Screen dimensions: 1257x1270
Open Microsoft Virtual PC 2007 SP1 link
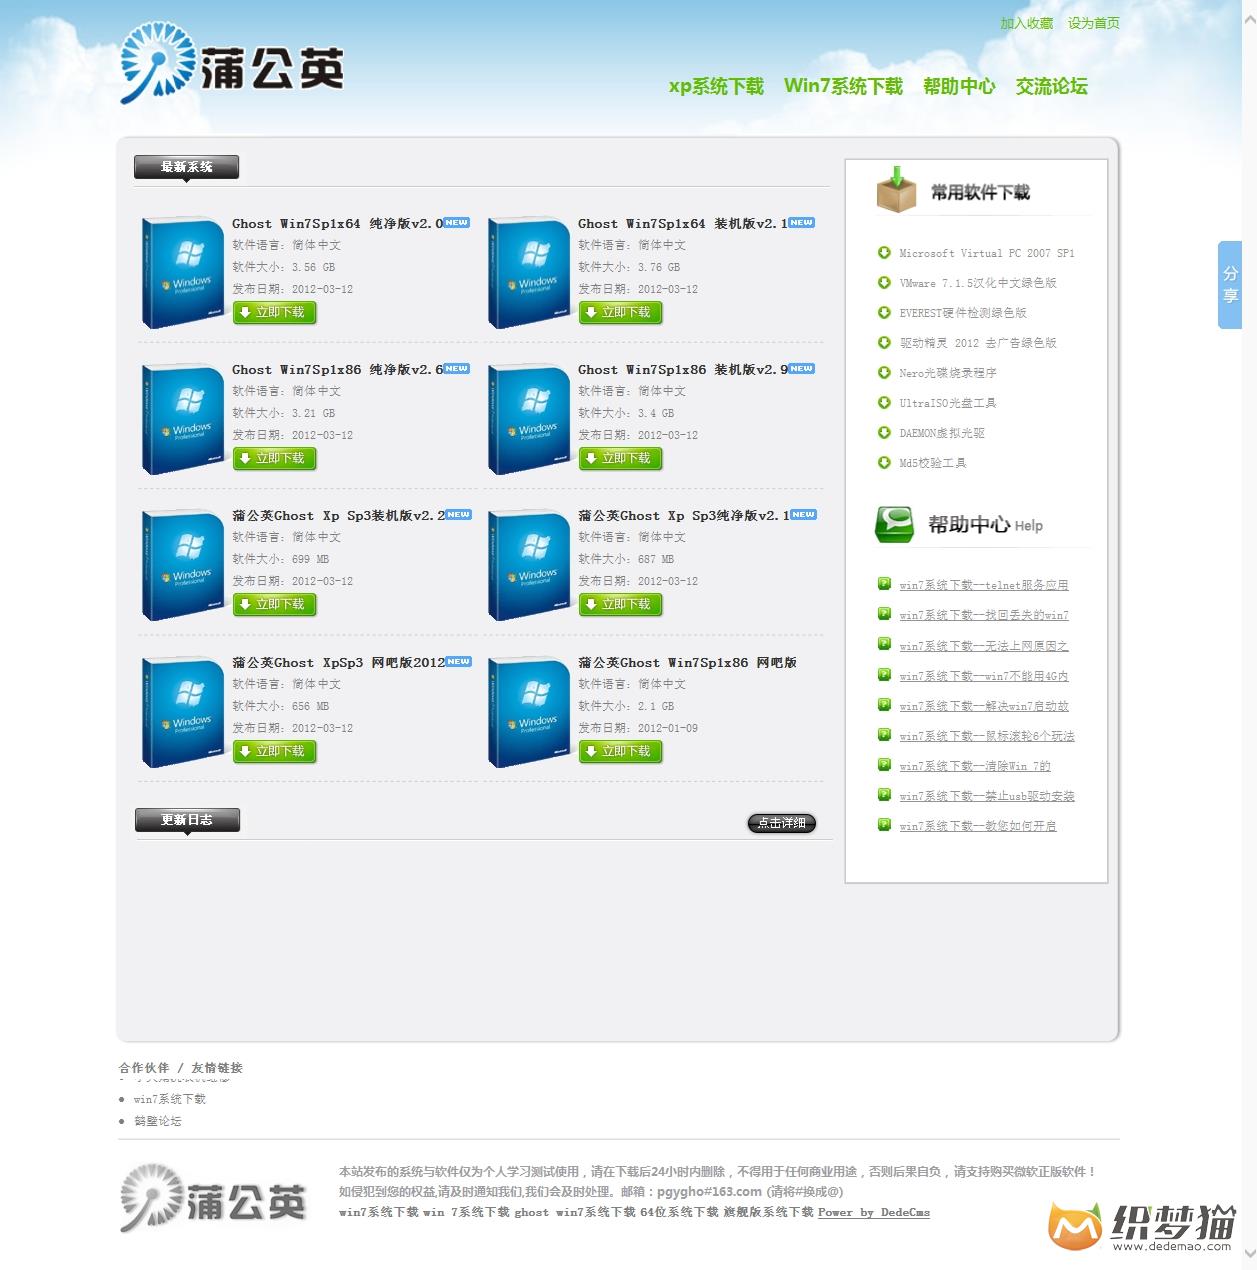coord(987,254)
